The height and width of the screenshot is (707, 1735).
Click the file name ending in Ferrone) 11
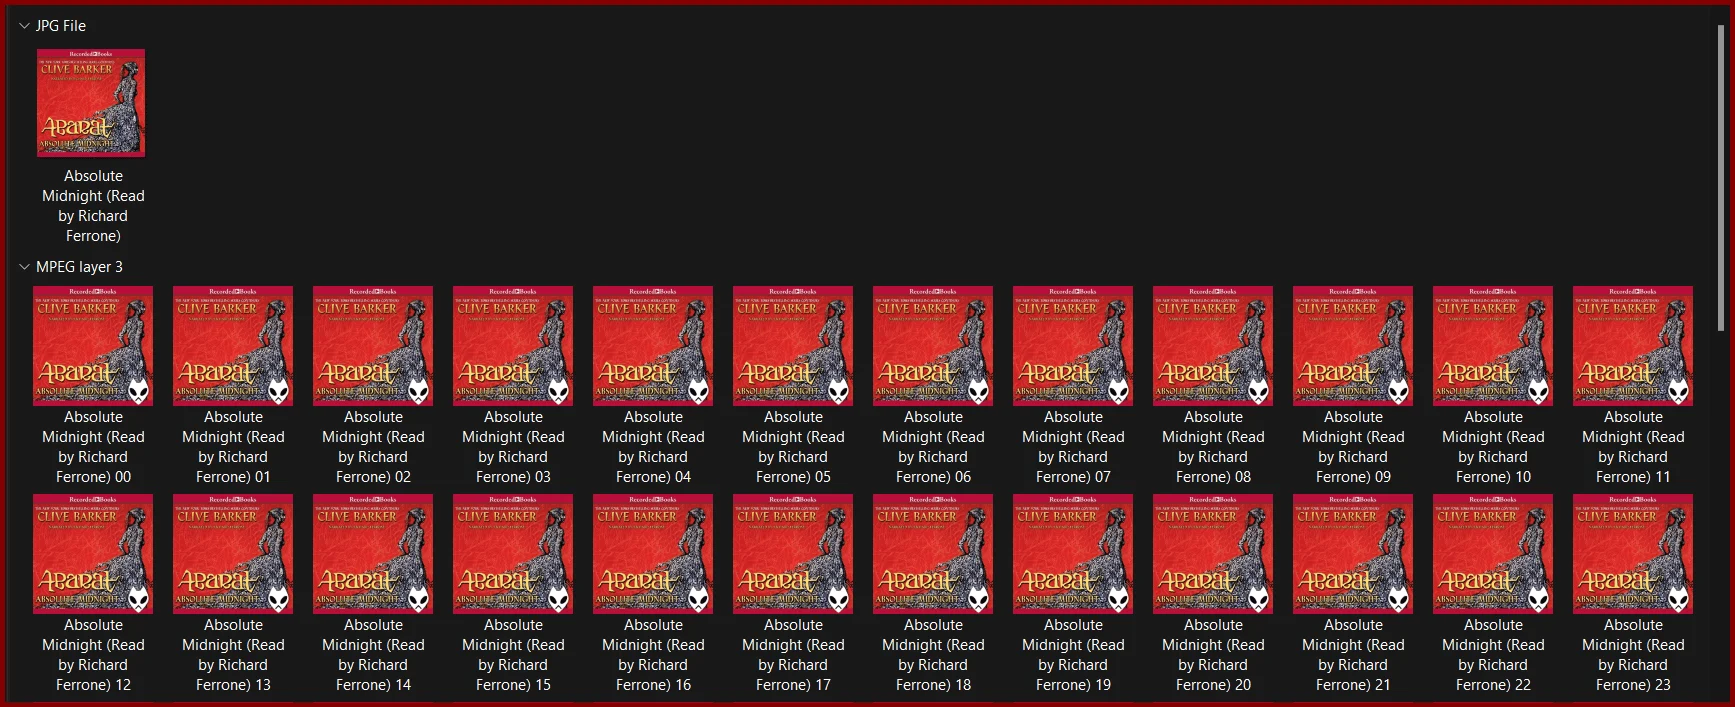pos(1633,447)
